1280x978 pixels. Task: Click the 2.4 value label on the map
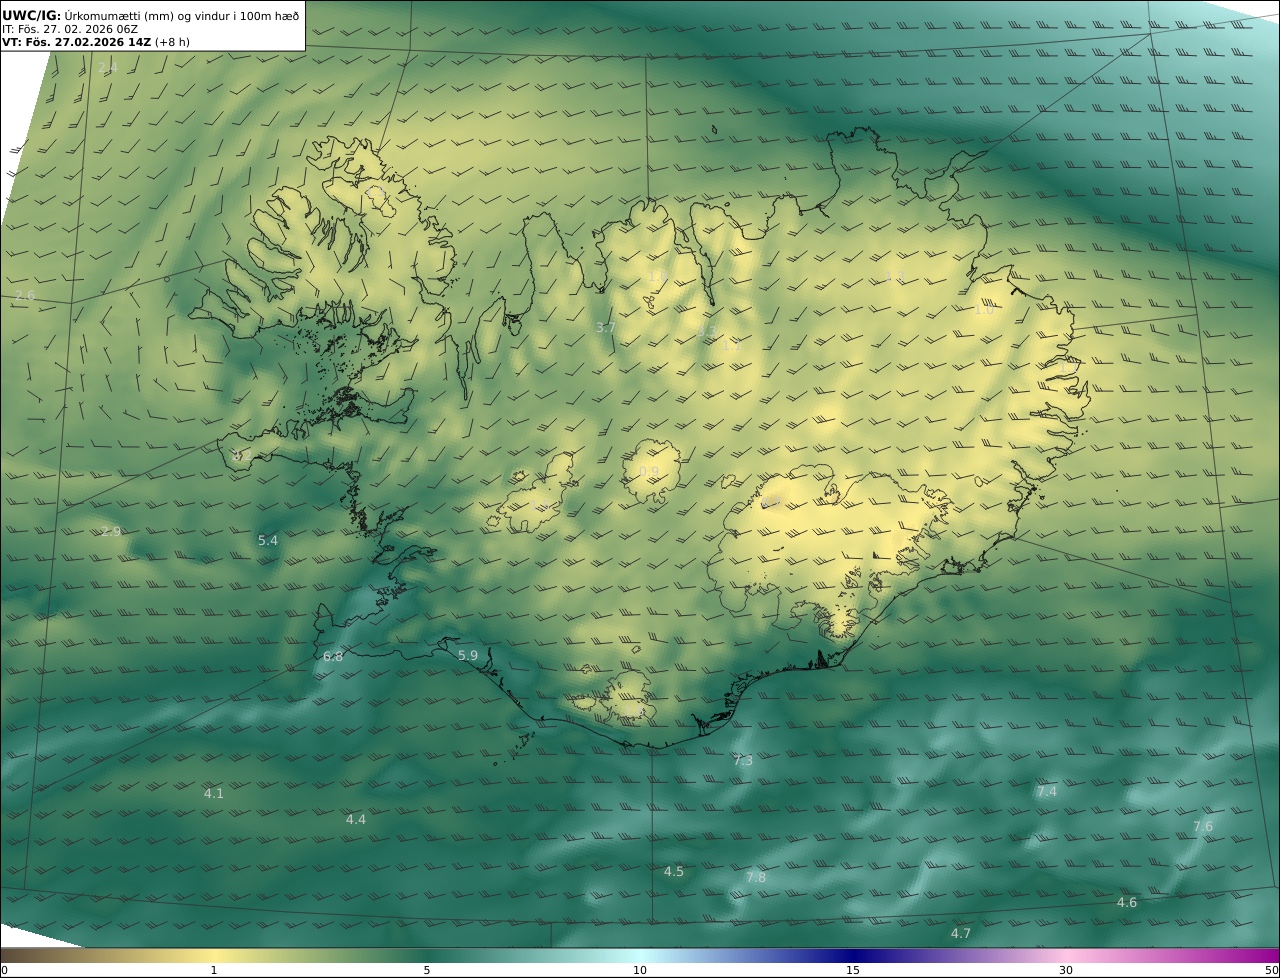[108, 68]
